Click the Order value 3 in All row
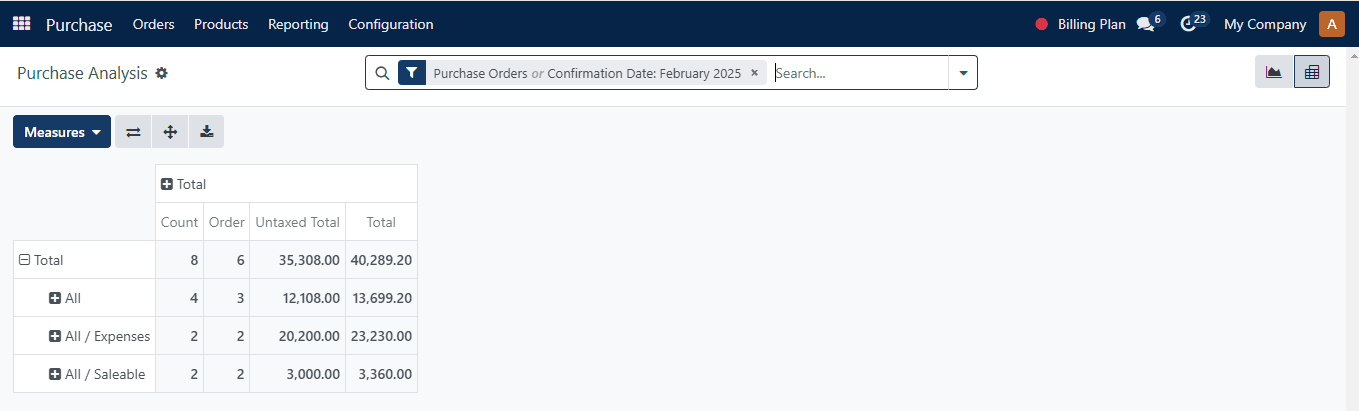1359x411 pixels. 227,298
